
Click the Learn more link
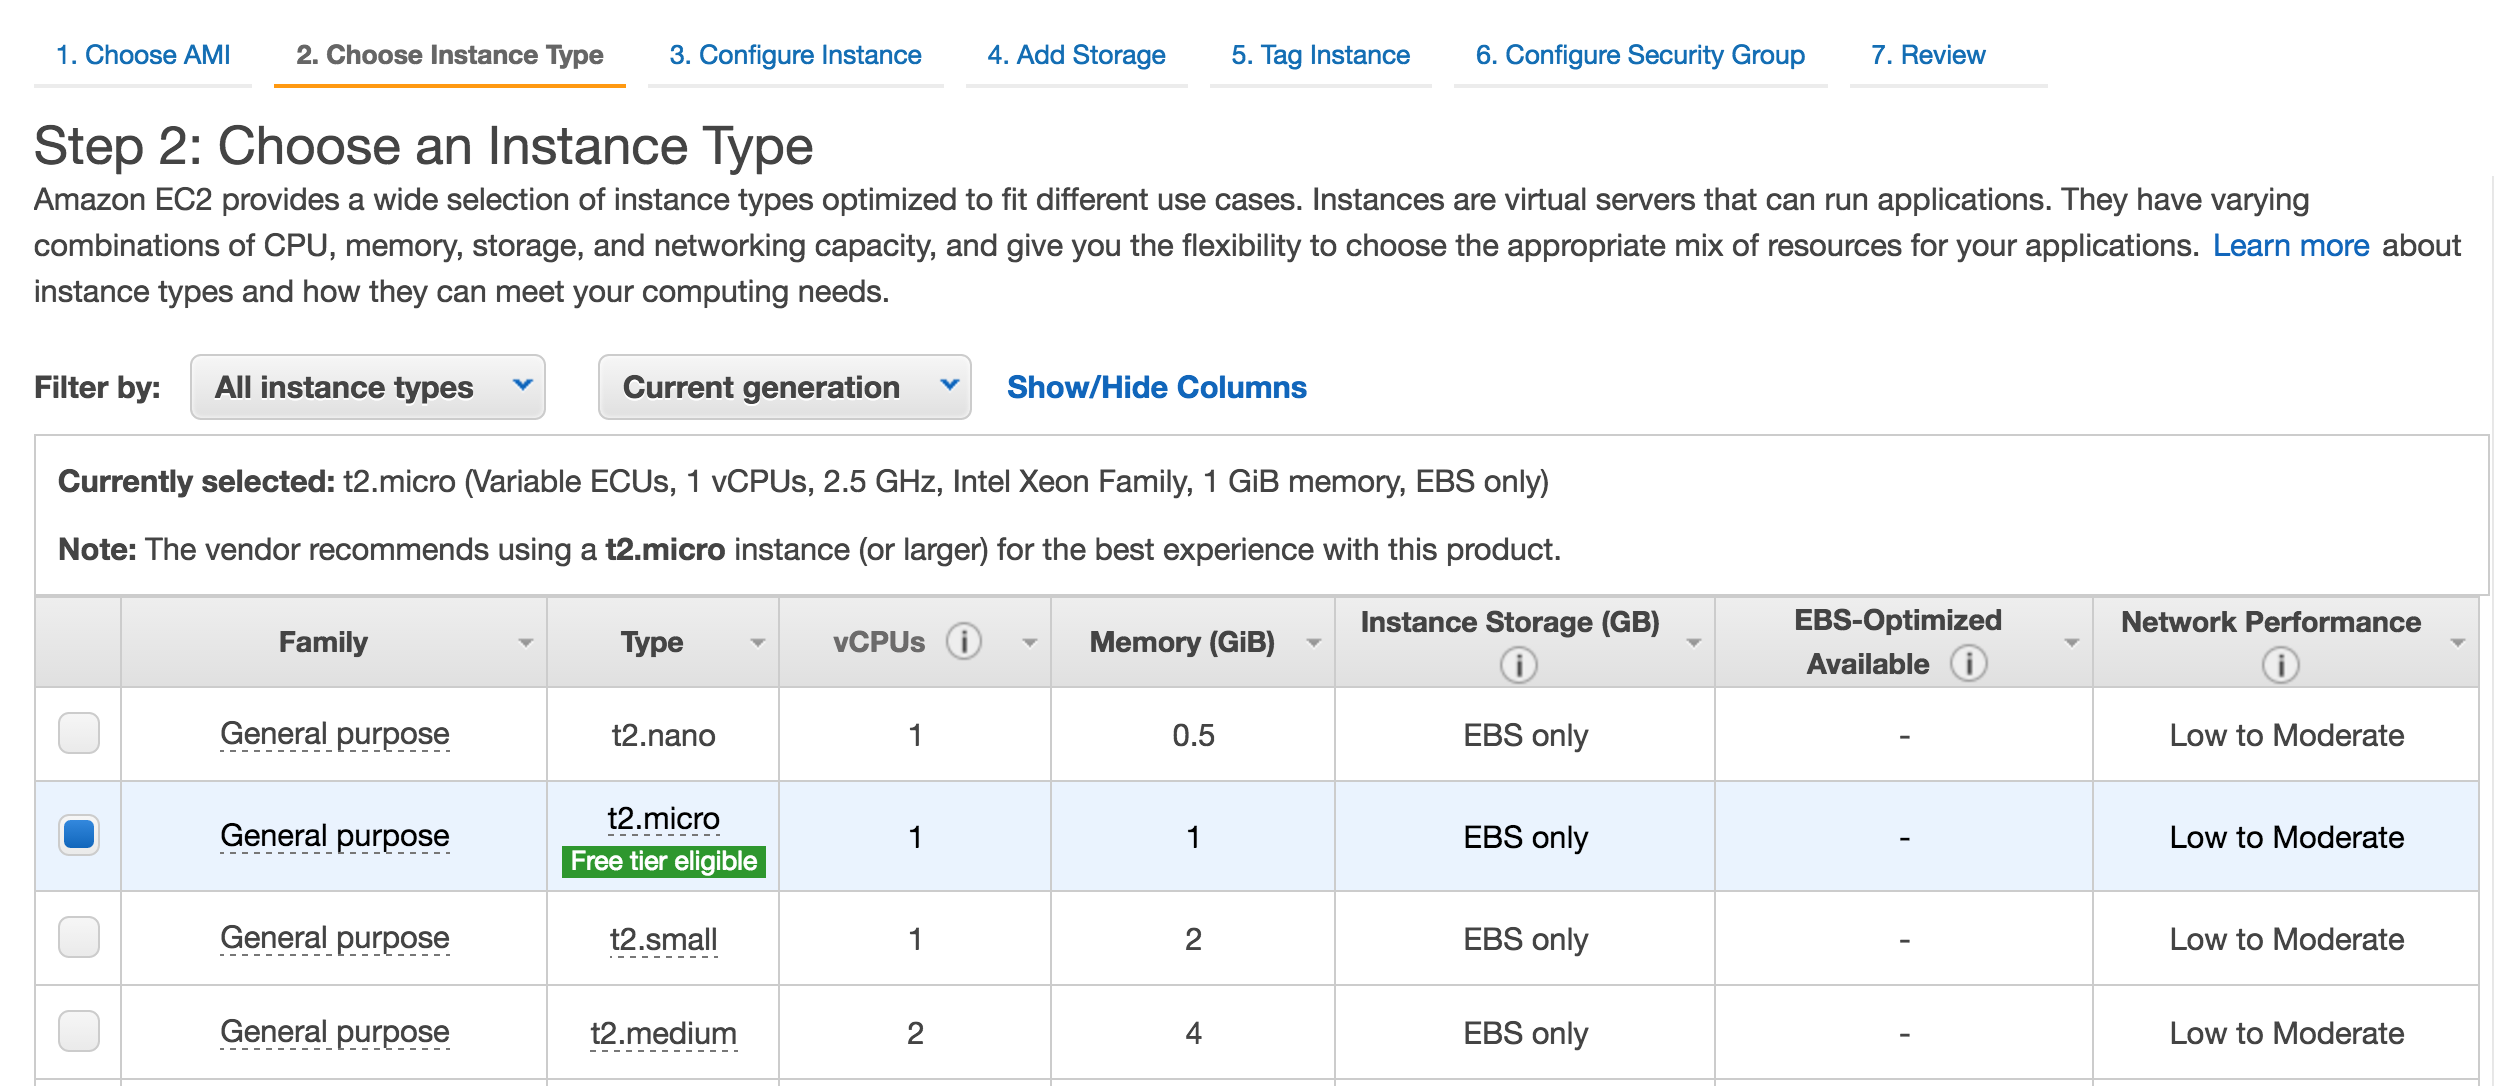click(2291, 246)
